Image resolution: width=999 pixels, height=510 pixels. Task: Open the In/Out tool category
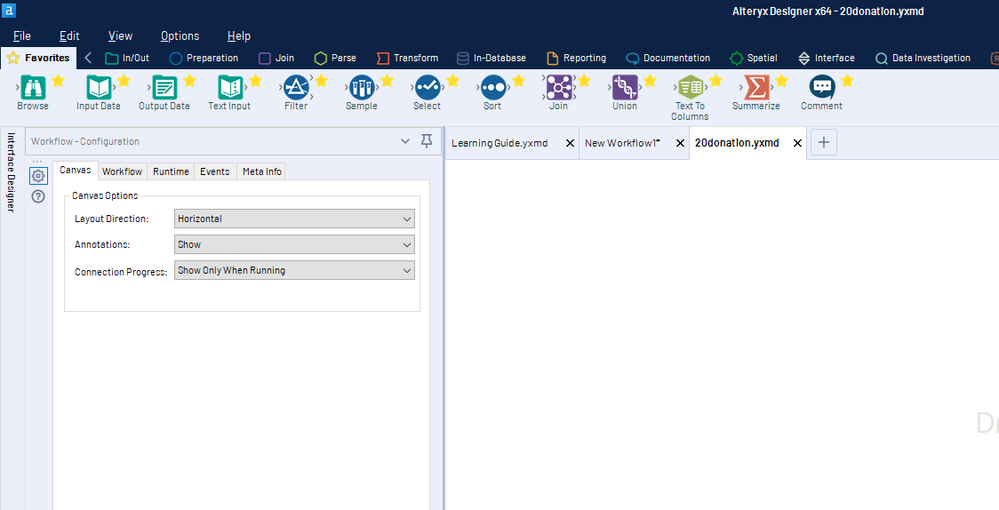(x=127, y=58)
